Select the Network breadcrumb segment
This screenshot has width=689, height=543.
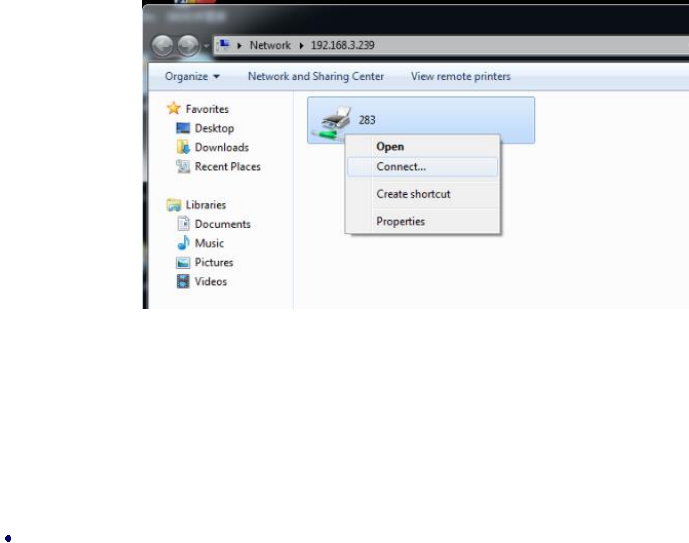(270, 45)
